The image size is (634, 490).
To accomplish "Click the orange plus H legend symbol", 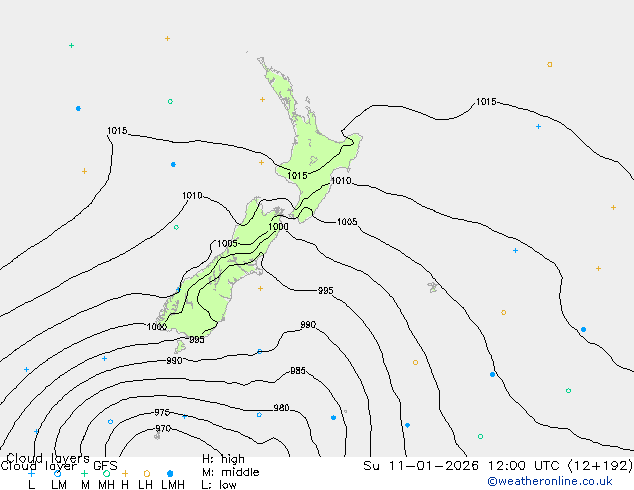I will click(x=125, y=473).
